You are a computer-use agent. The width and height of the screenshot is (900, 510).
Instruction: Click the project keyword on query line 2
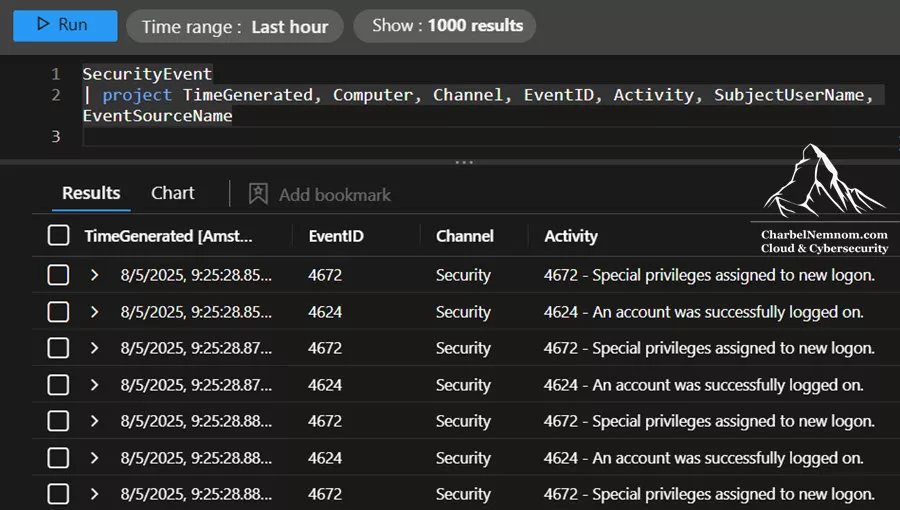pyautogui.click(x=137, y=95)
